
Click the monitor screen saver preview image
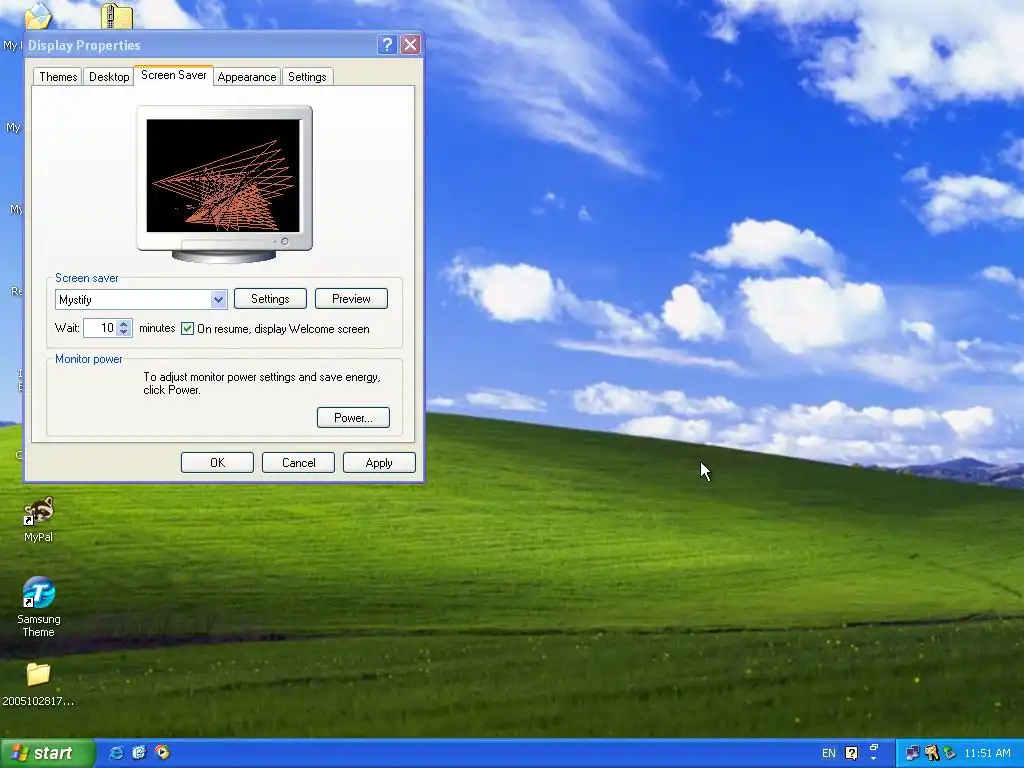pos(223,176)
